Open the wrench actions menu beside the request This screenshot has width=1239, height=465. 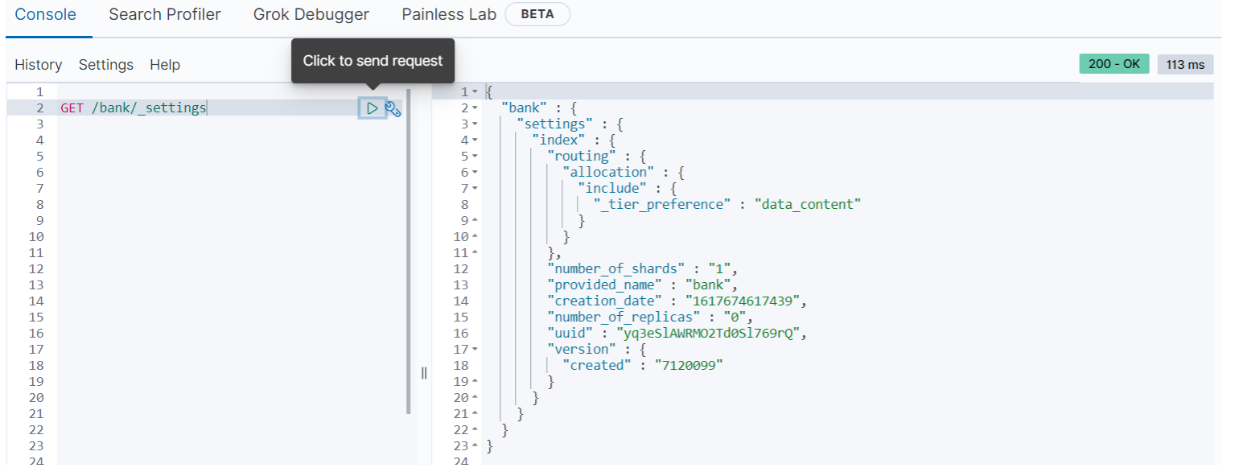point(393,108)
